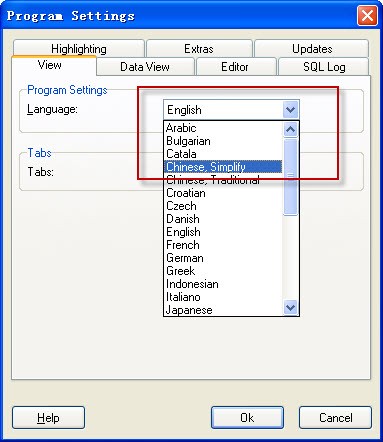The image size is (383, 442).
Task: Click the language list scrollbar thumb
Action: (290, 177)
